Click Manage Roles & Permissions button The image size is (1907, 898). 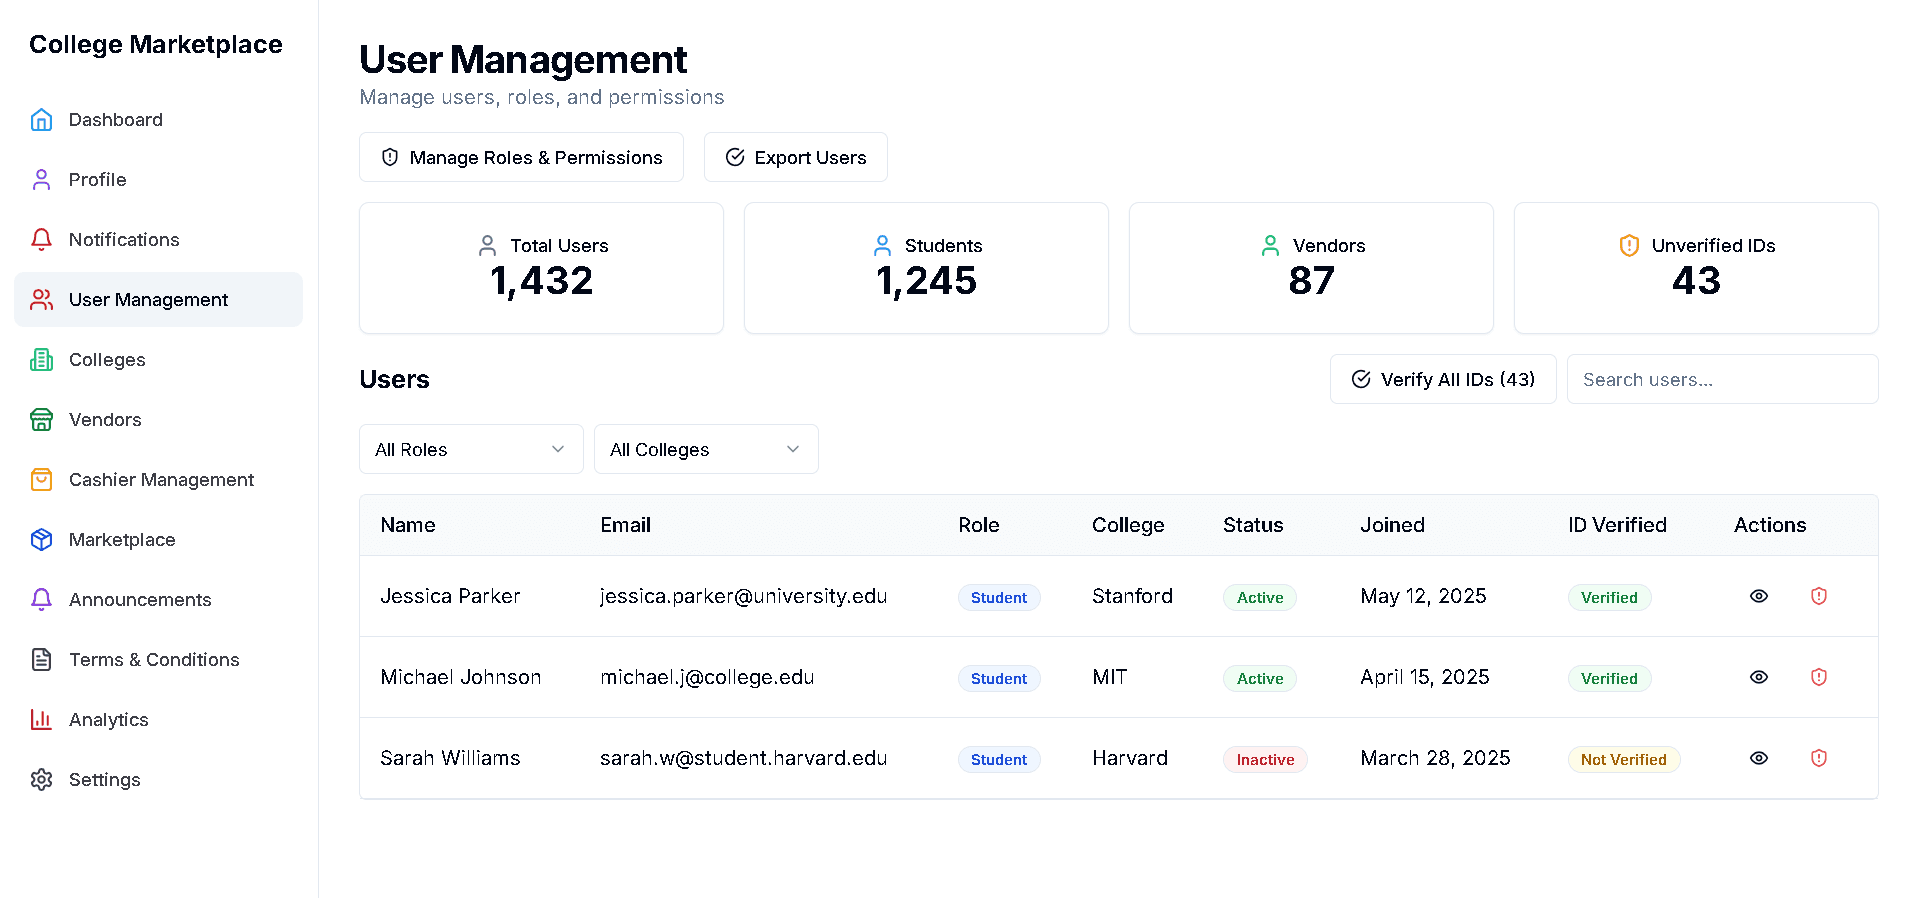pyautogui.click(x=521, y=157)
